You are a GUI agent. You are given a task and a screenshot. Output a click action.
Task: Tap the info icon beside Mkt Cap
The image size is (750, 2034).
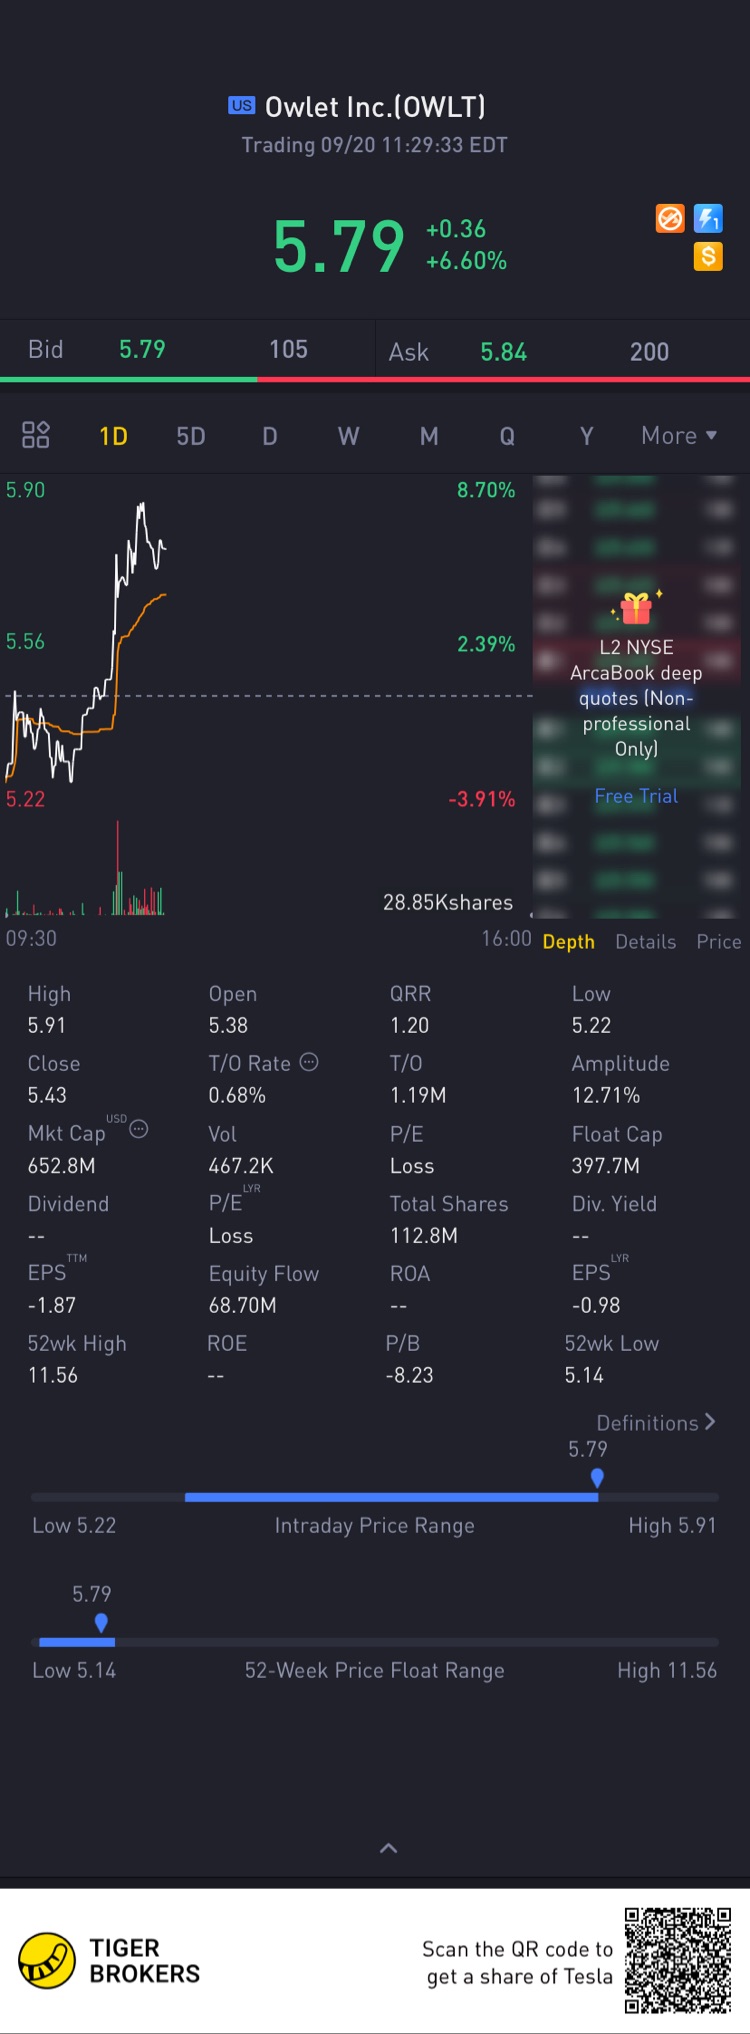point(139,1129)
